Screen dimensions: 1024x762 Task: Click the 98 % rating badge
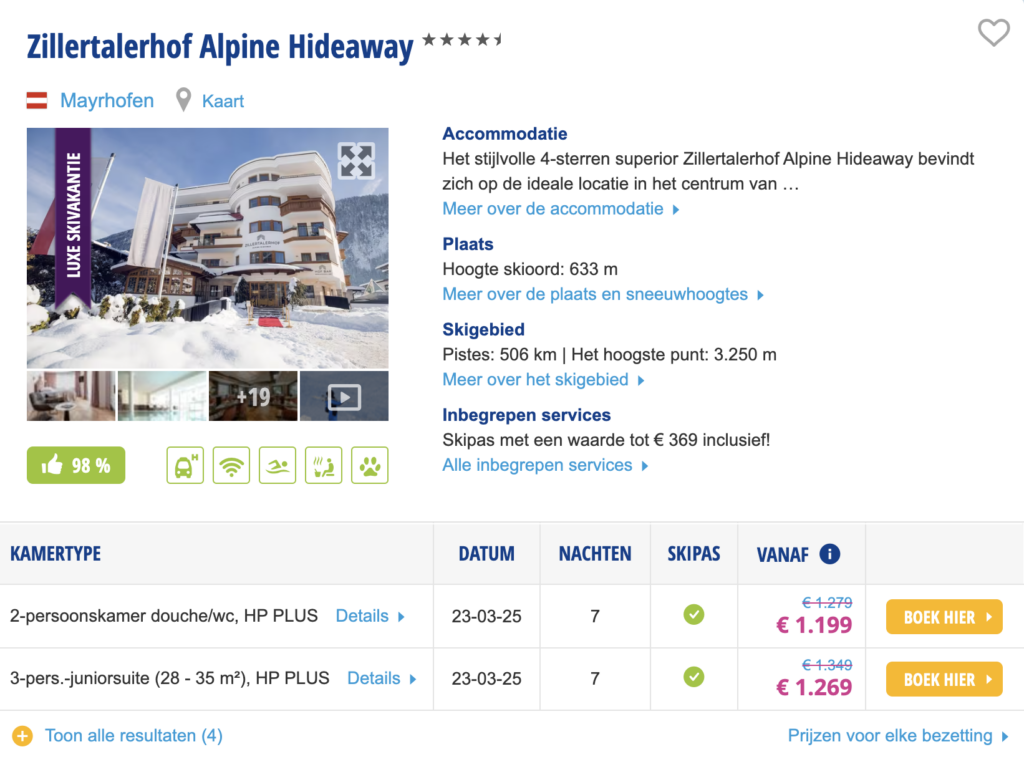coord(76,465)
